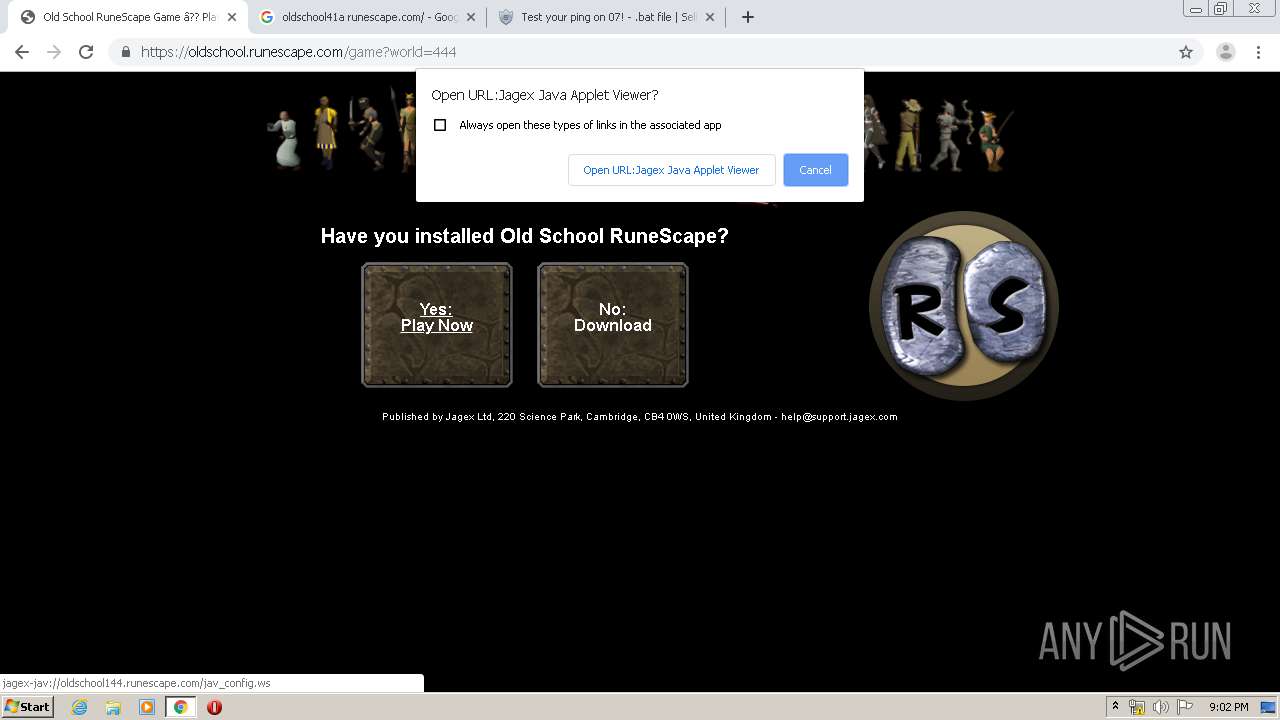Close the Old School RuneScape Game tab
The height and width of the screenshot is (720, 1280).
tap(231, 17)
